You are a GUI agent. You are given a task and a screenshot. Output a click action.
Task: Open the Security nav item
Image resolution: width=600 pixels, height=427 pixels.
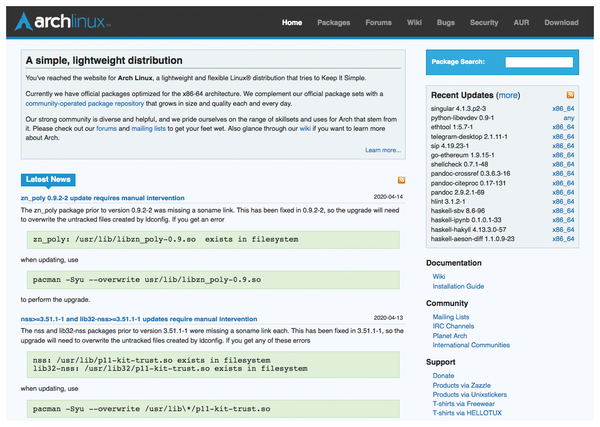click(x=484, y=23)
